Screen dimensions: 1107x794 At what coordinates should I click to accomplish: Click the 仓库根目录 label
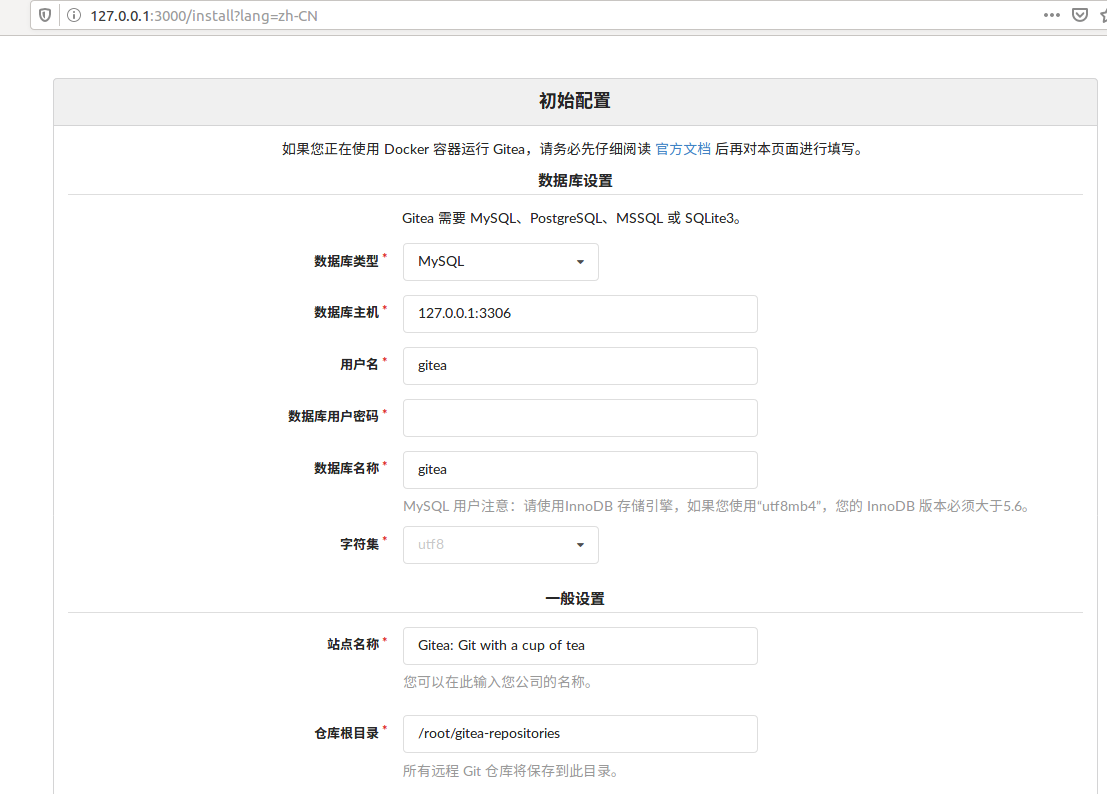pos(347,733)
